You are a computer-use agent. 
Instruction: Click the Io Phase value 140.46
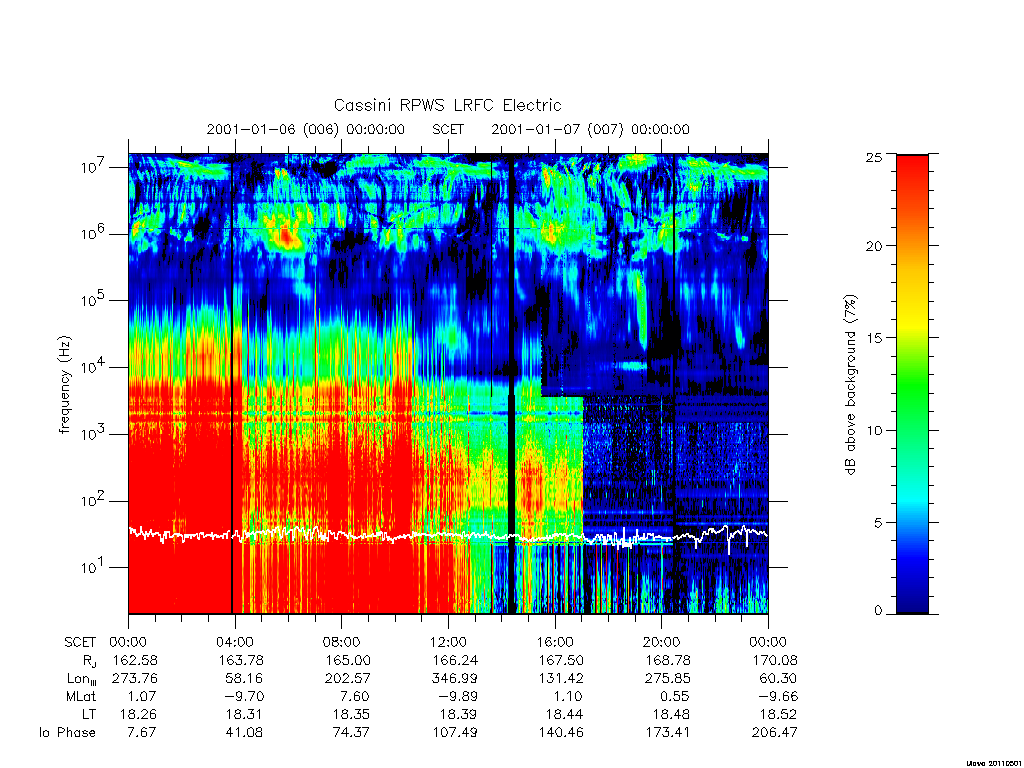[x=561, y=732]
